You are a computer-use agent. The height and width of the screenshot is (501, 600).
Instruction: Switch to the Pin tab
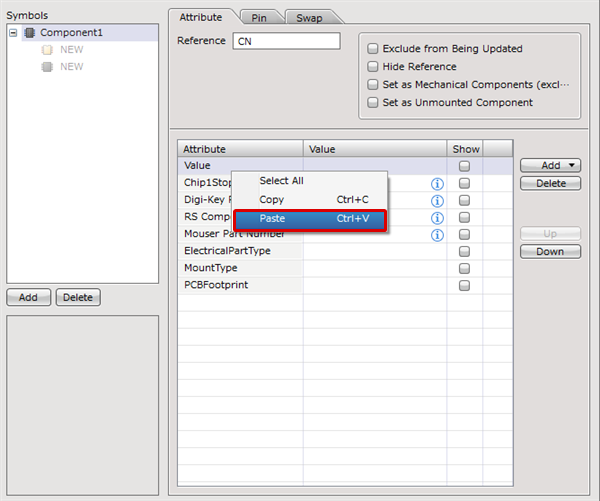click(259, 18)
